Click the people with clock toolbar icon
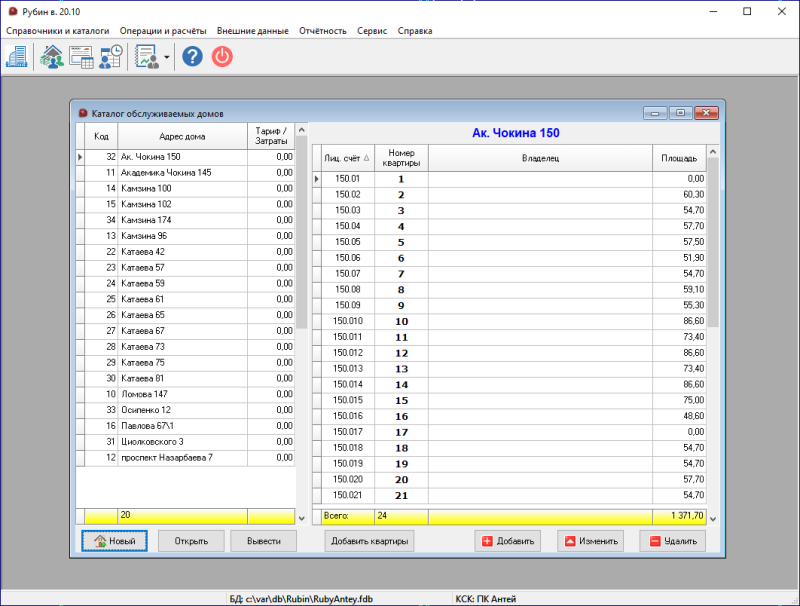This screenshot has height=606, width=800. click(111, 57)
